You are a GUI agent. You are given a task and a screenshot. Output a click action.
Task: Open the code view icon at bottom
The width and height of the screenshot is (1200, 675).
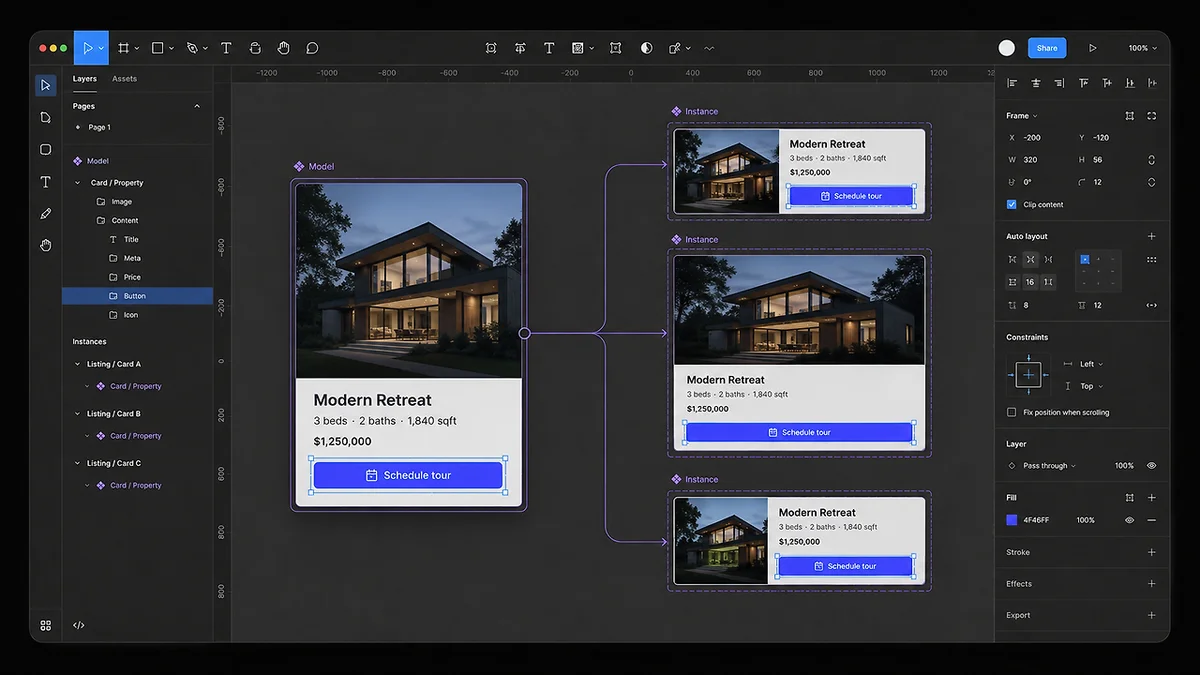tap(79, 625)
